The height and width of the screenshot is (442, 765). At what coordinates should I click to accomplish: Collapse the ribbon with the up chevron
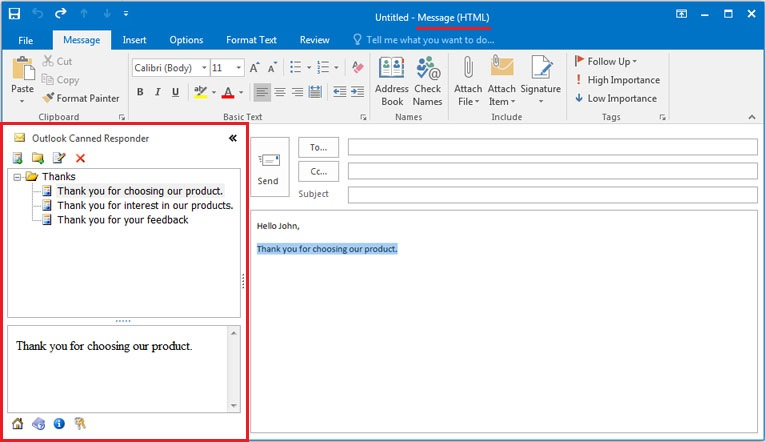(x=752, y=117)
